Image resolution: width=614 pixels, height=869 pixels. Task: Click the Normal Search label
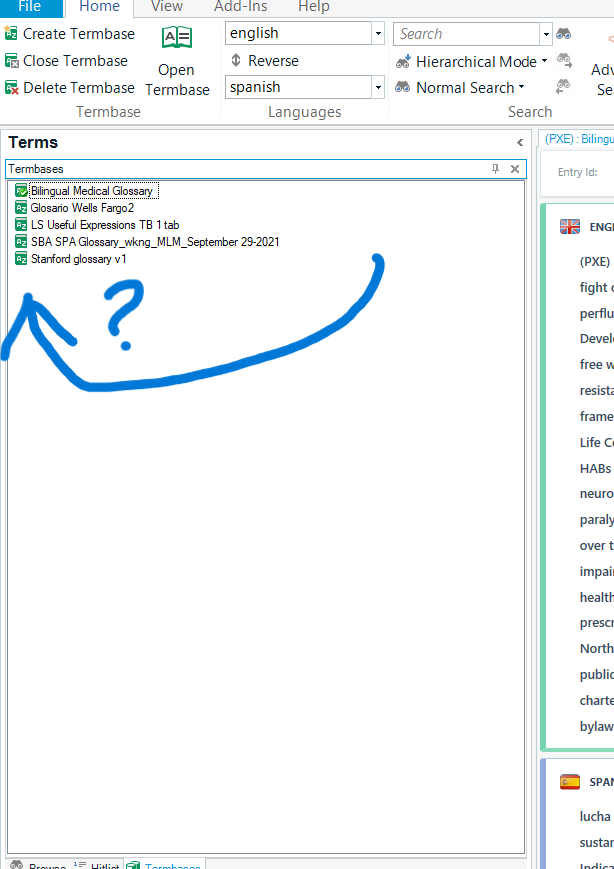tap(465, 88)
